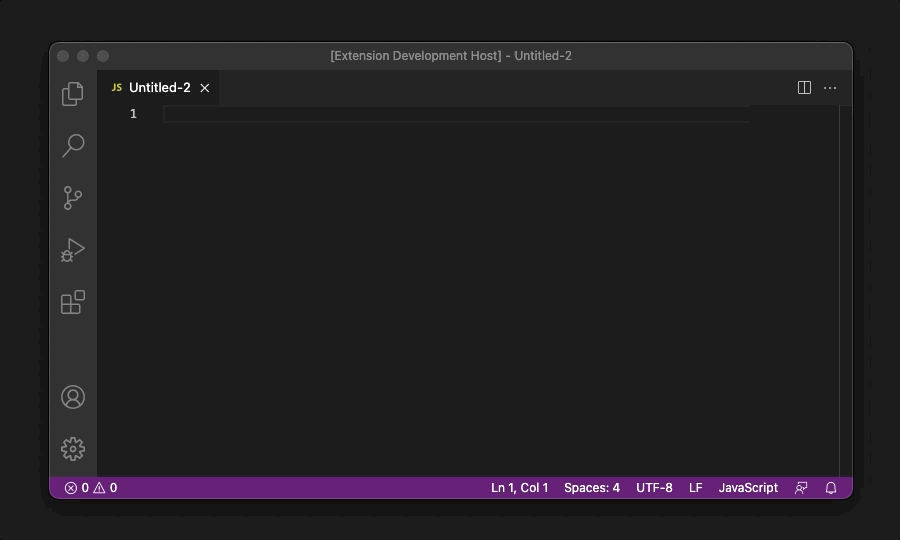
Task: Click the feedback icon in status bar
Action: (801, 488)
